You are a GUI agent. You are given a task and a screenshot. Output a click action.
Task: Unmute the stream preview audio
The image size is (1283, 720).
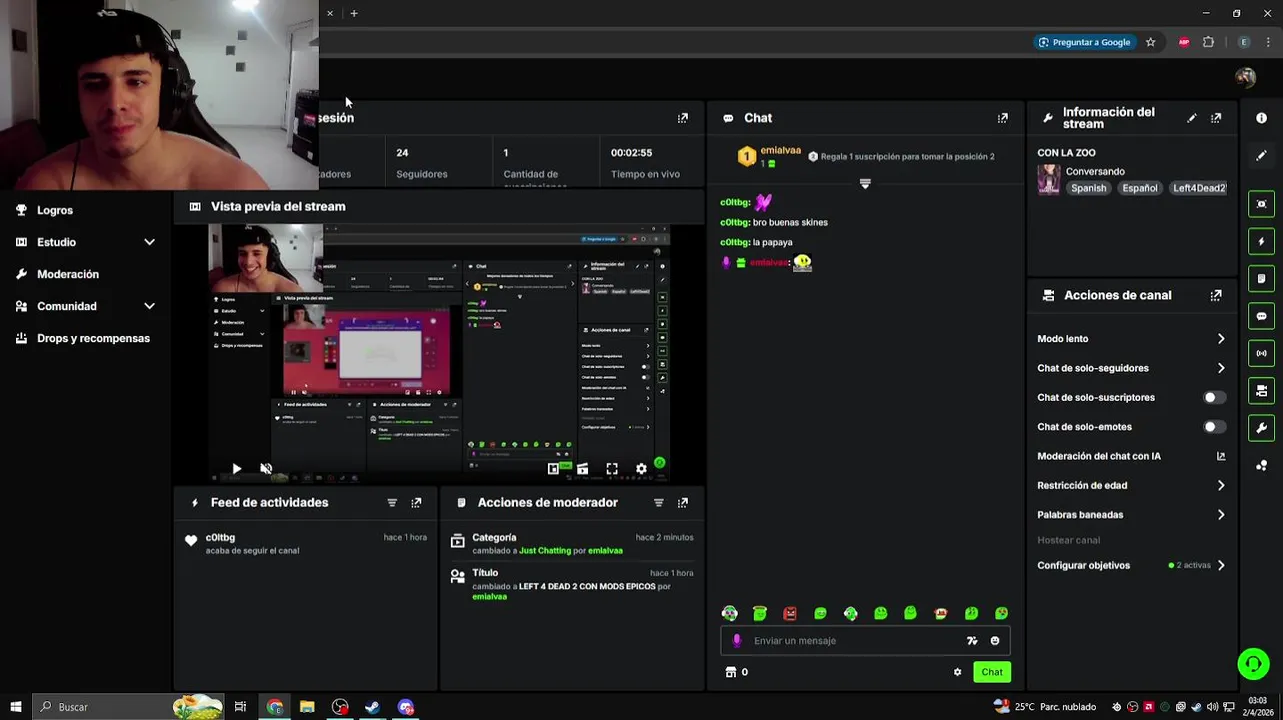[266, 468]
